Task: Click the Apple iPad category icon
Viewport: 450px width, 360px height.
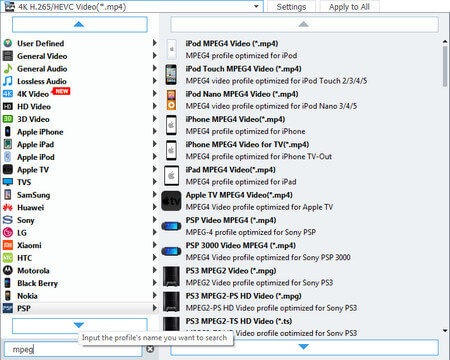Action: pos(8,144)
